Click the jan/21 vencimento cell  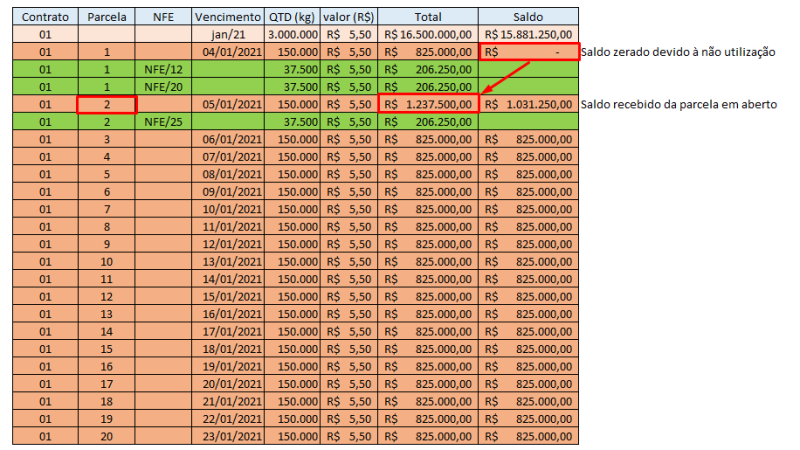click(x=228, y=35)
